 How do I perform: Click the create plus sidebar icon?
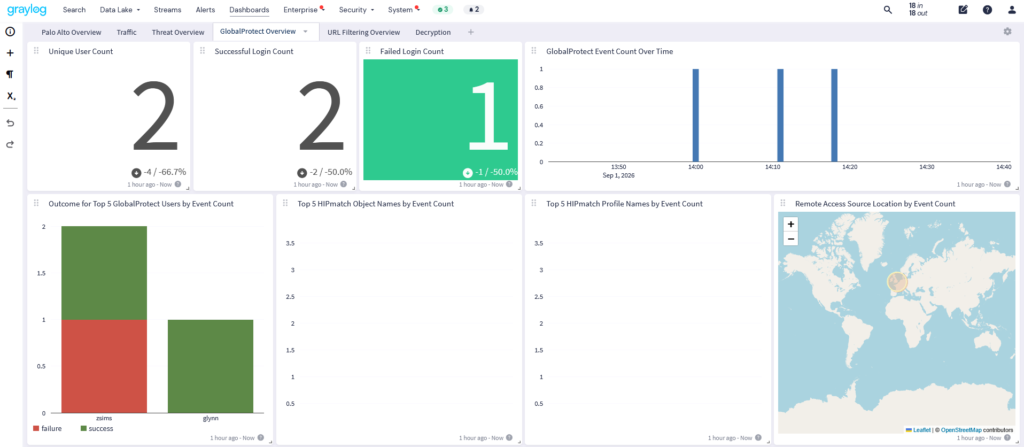click(10, 53)
